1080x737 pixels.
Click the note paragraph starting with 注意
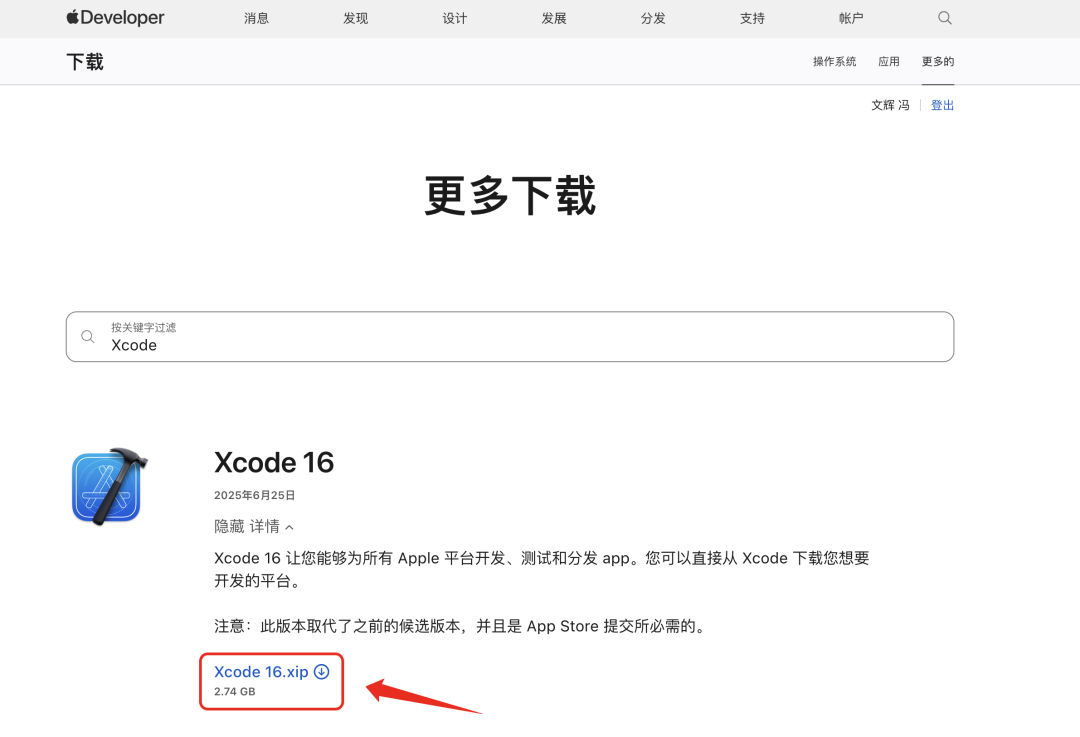461,626
